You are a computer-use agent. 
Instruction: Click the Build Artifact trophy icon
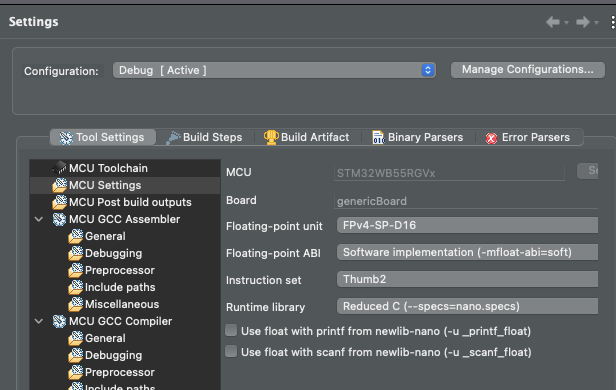pyautogui.click(x=271, y=137)
